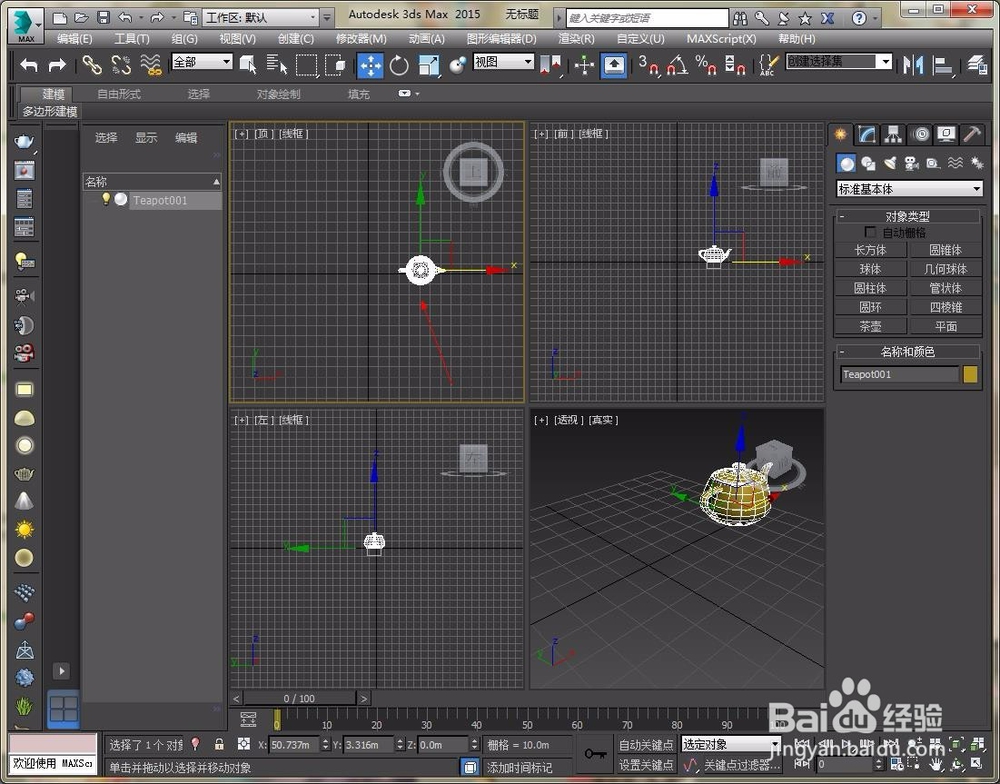1000x784 pixels.
Task: Click the Select by Name icon
Action: (277, 65)
